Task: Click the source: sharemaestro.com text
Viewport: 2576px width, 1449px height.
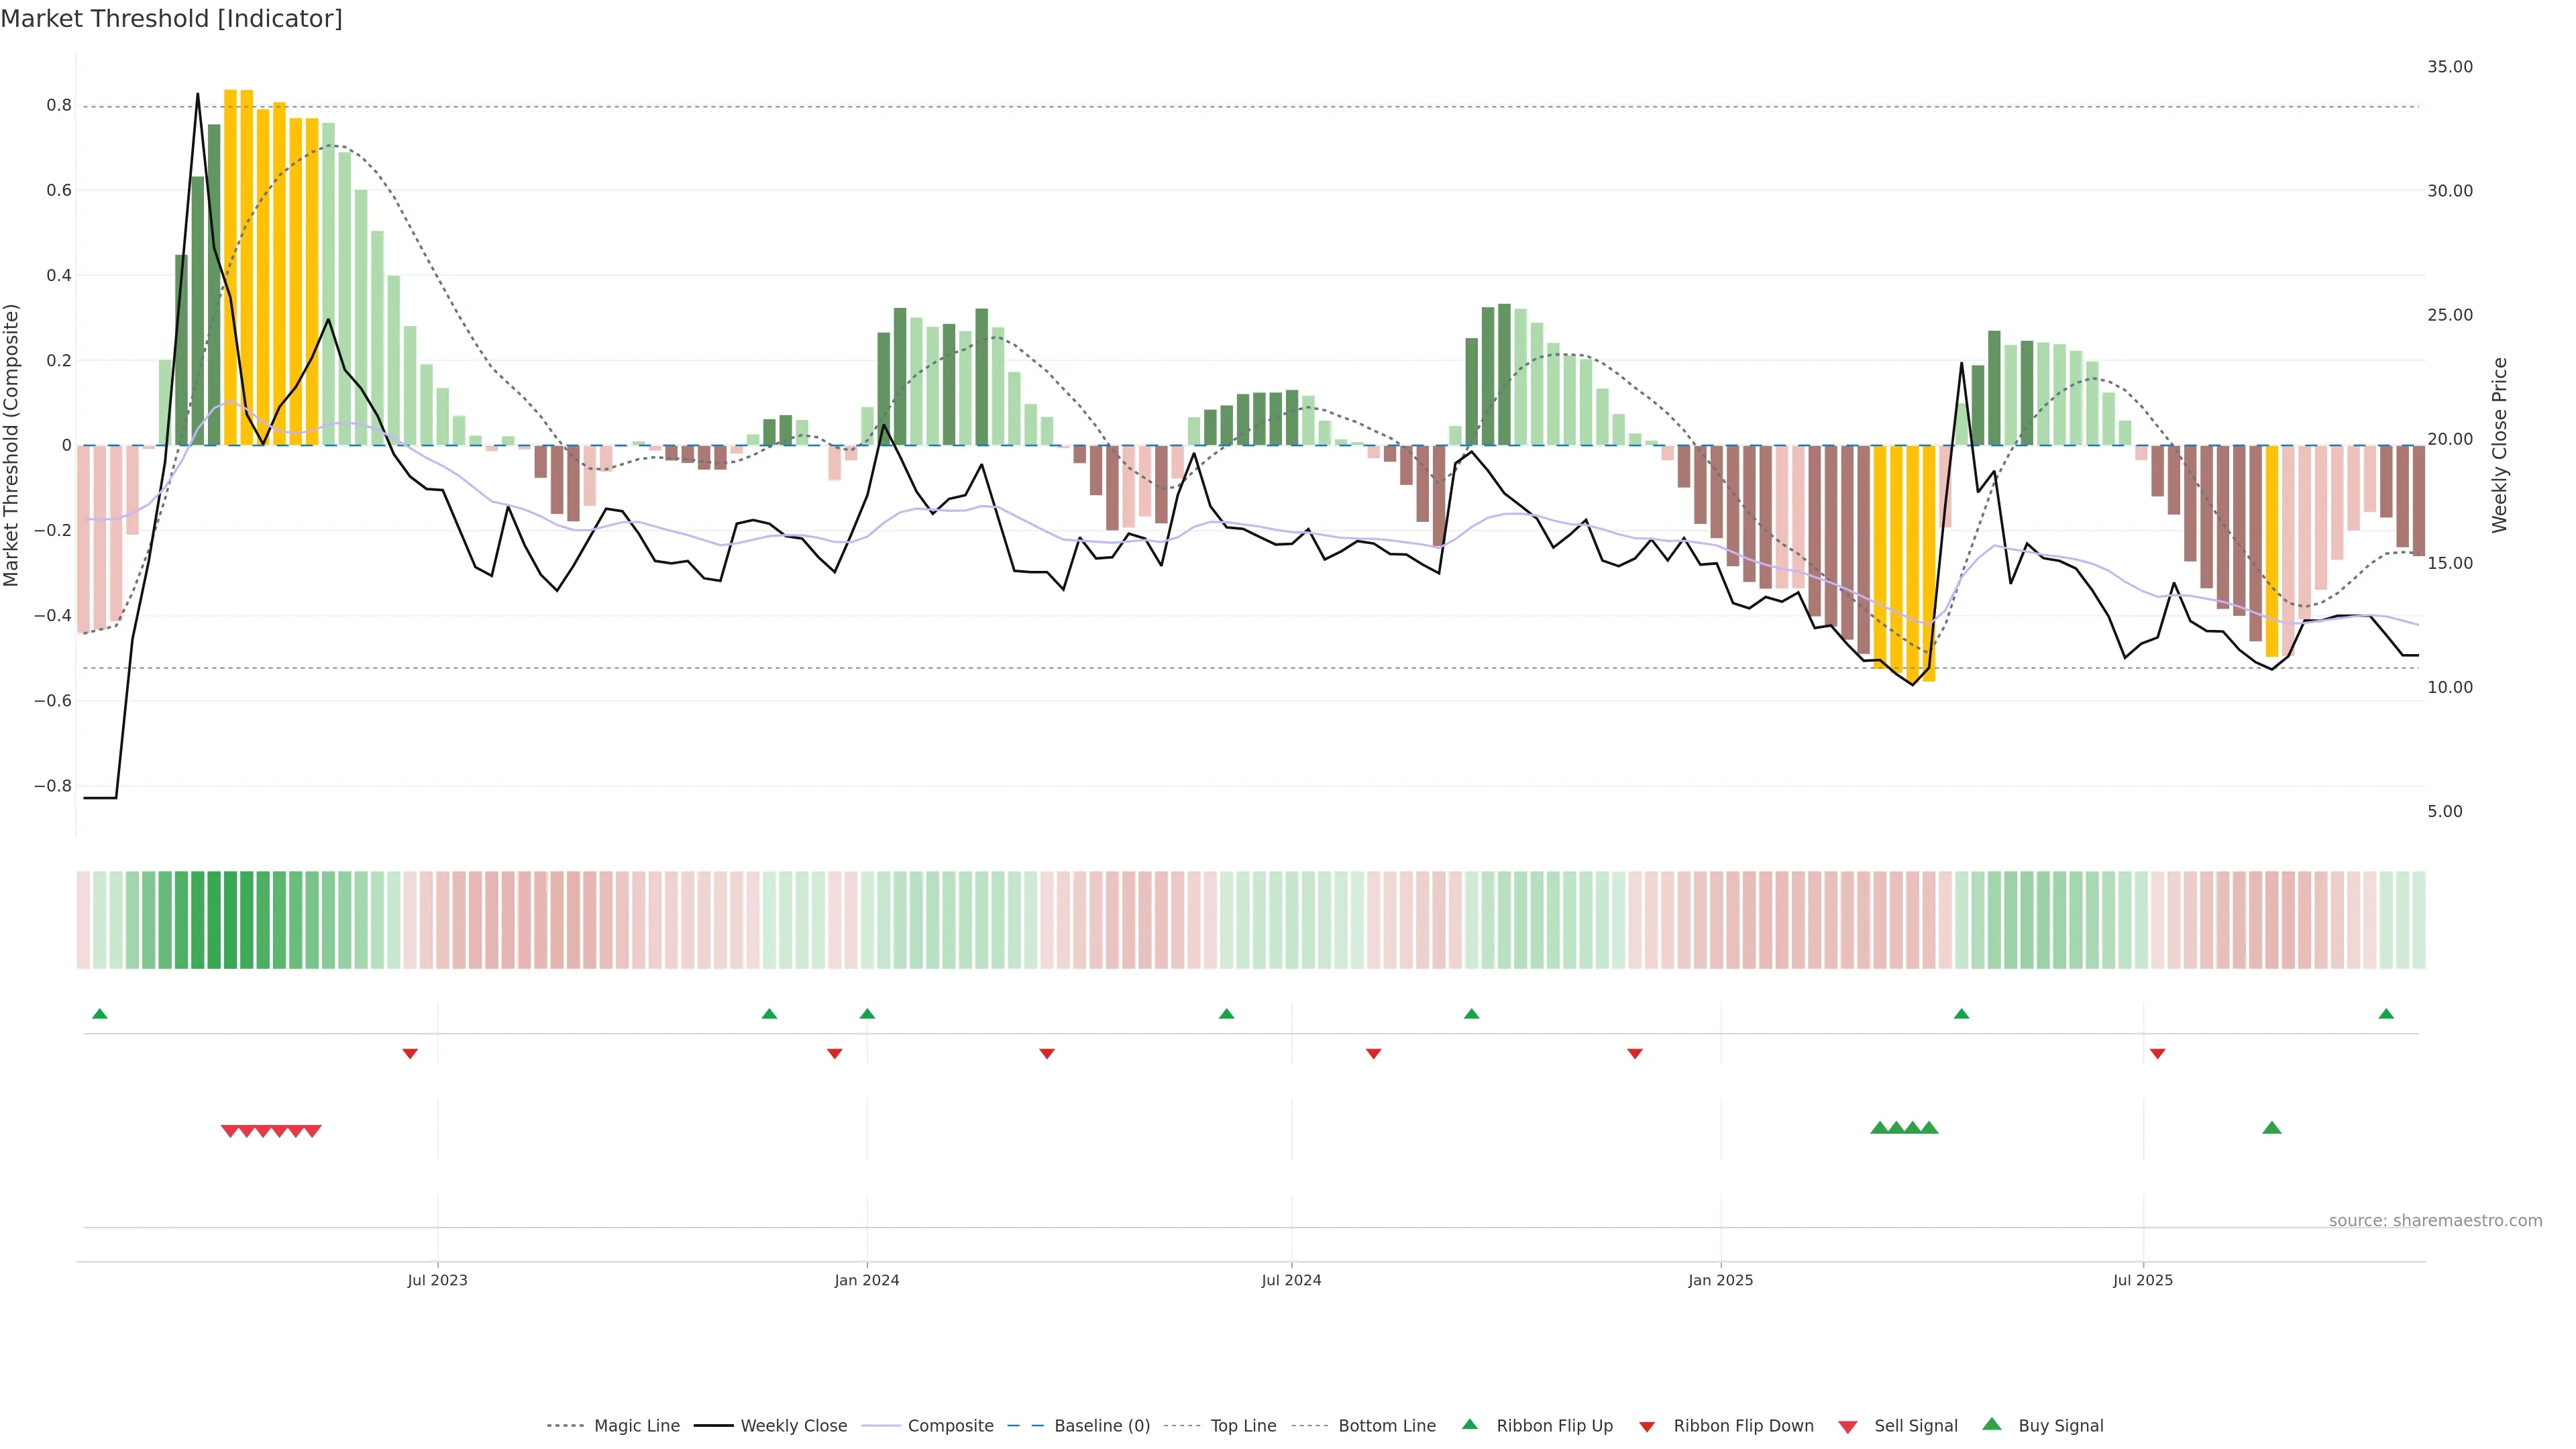Action: click(x=2435, y=1220)
